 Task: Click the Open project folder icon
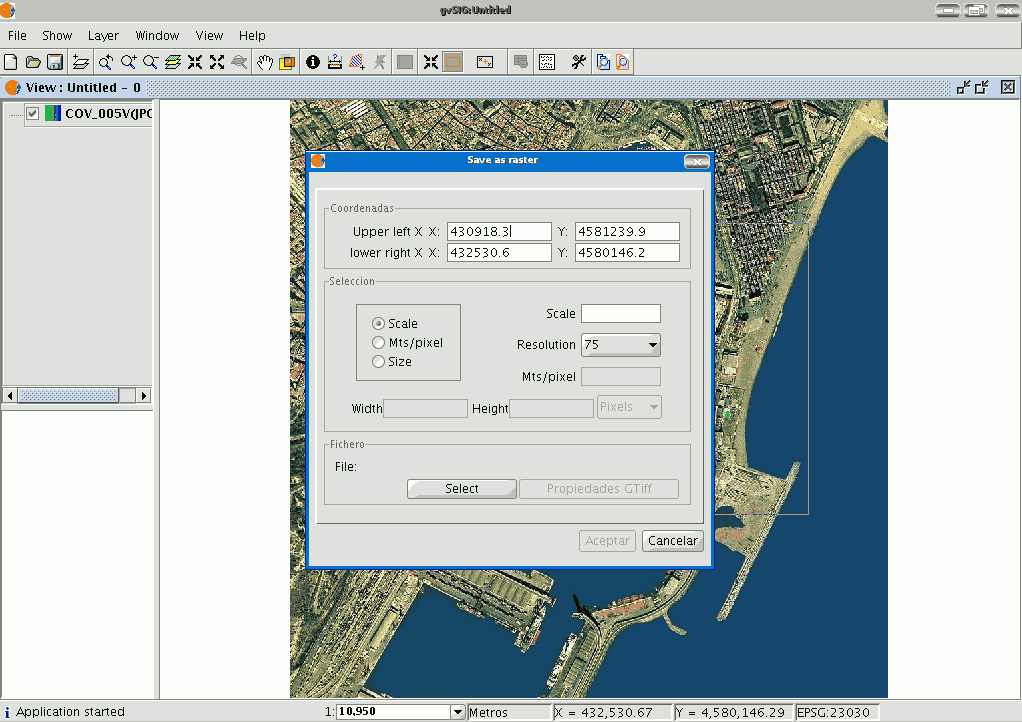[33, 62]
